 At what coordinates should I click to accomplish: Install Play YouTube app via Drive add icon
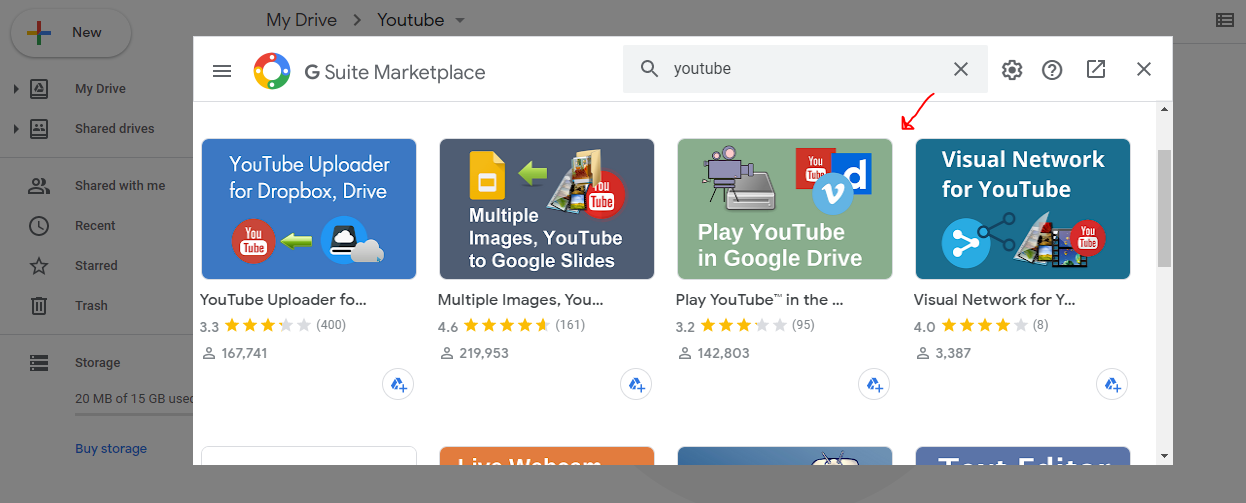tap(874, 384)
